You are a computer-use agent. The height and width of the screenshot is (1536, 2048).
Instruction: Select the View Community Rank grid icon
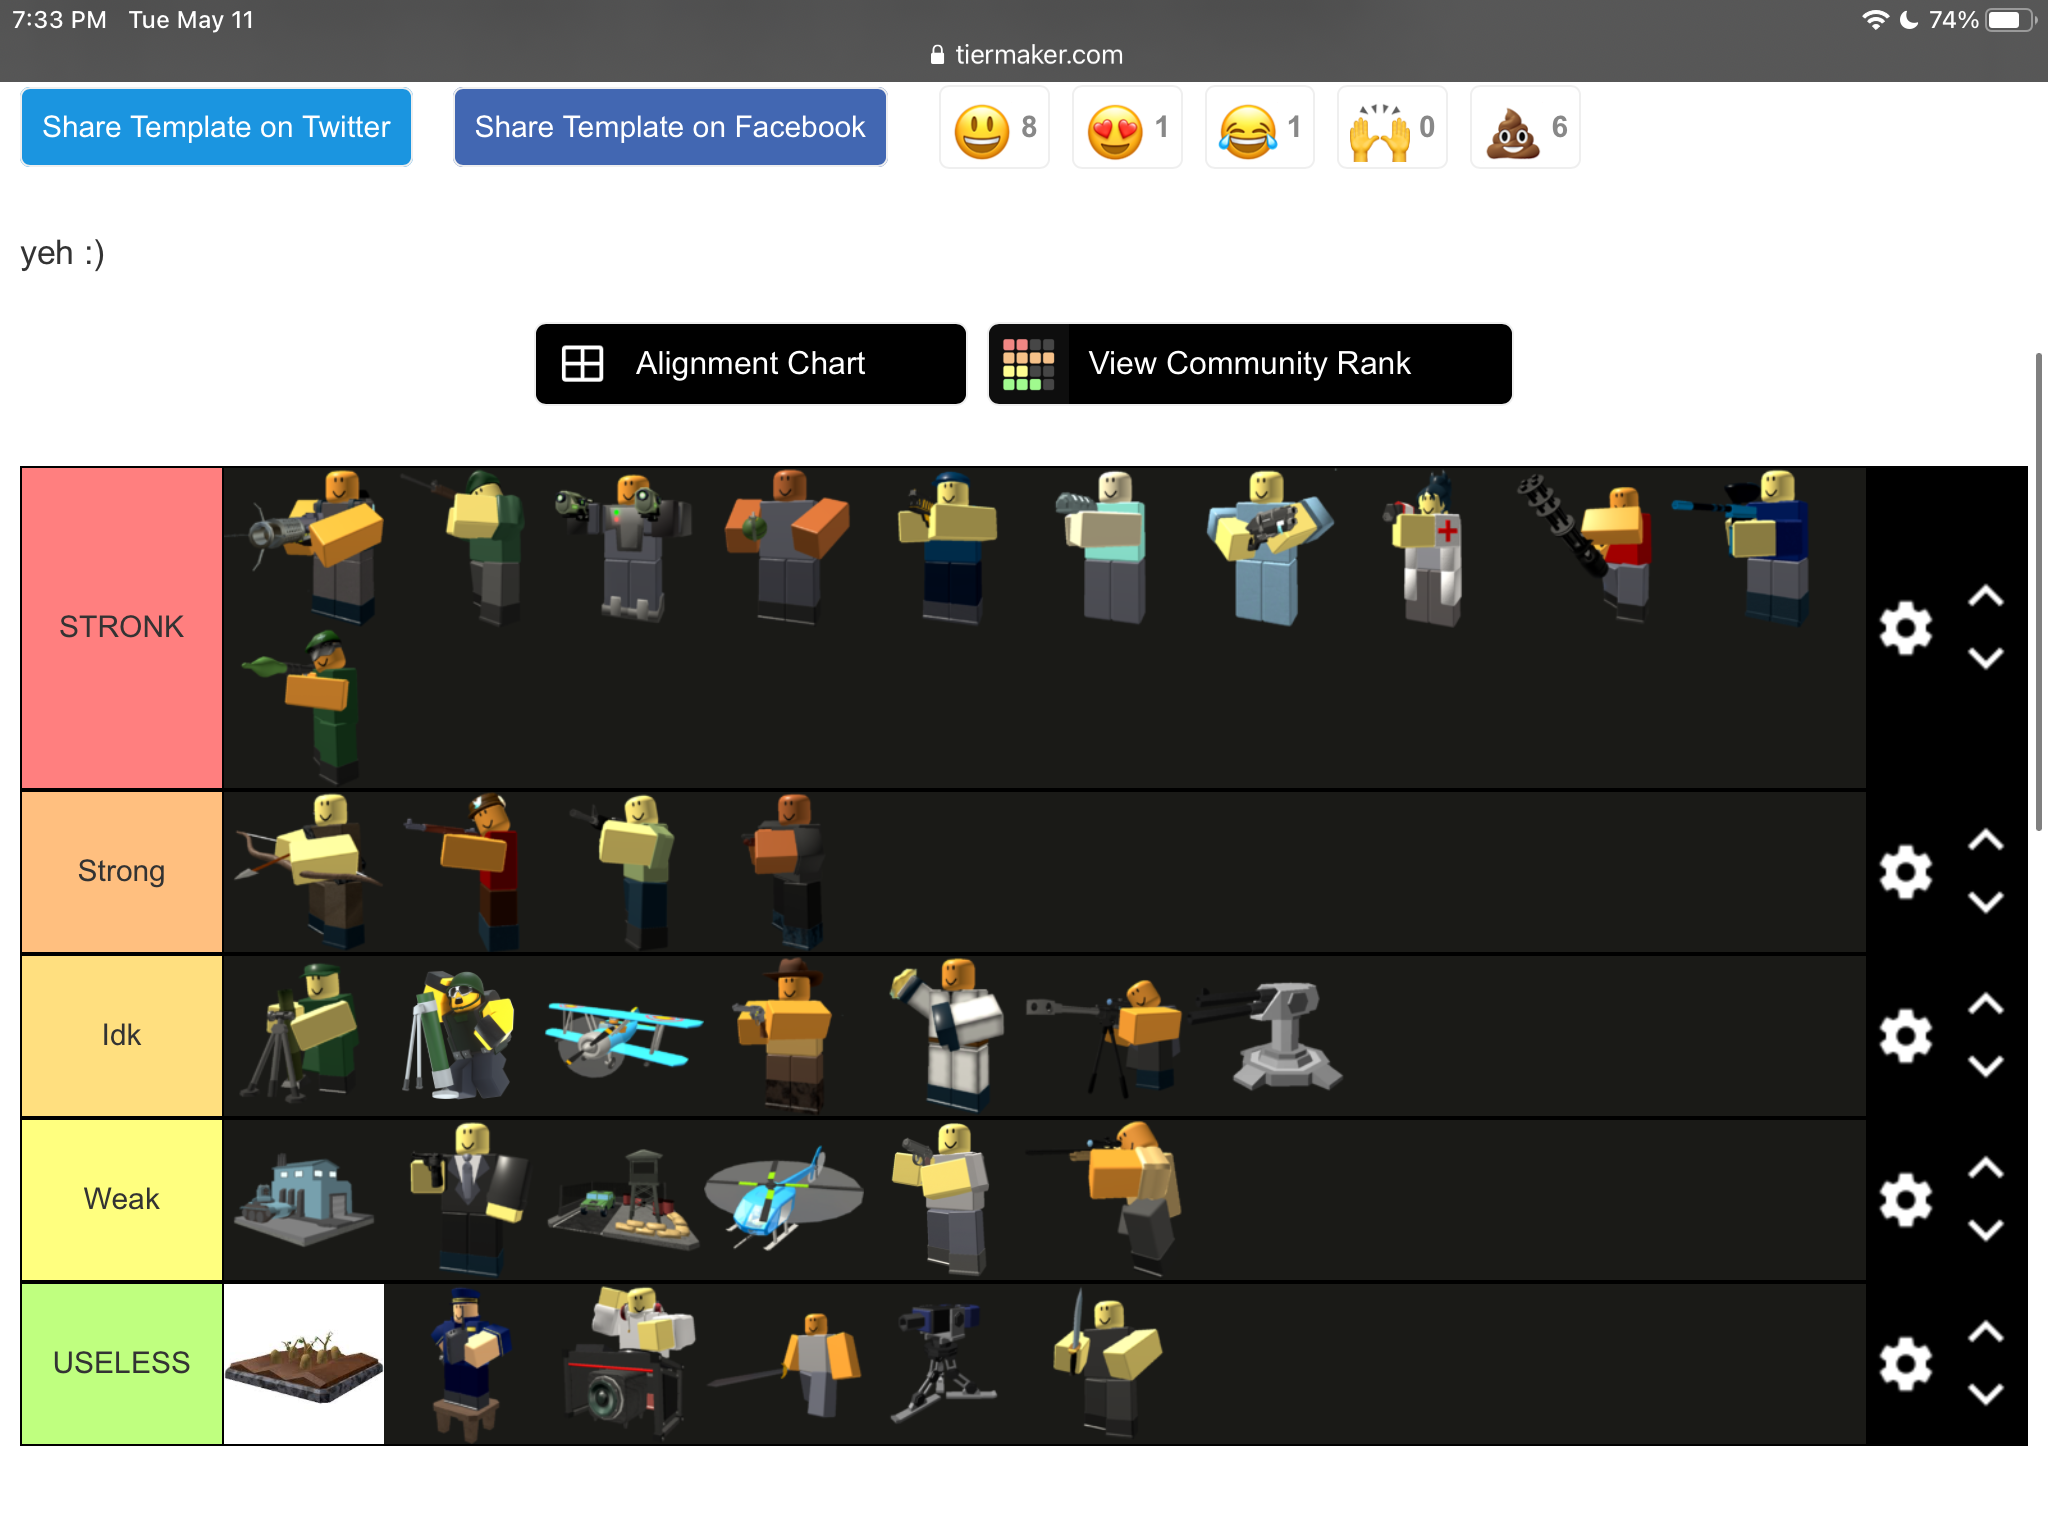pos(1030,363)
